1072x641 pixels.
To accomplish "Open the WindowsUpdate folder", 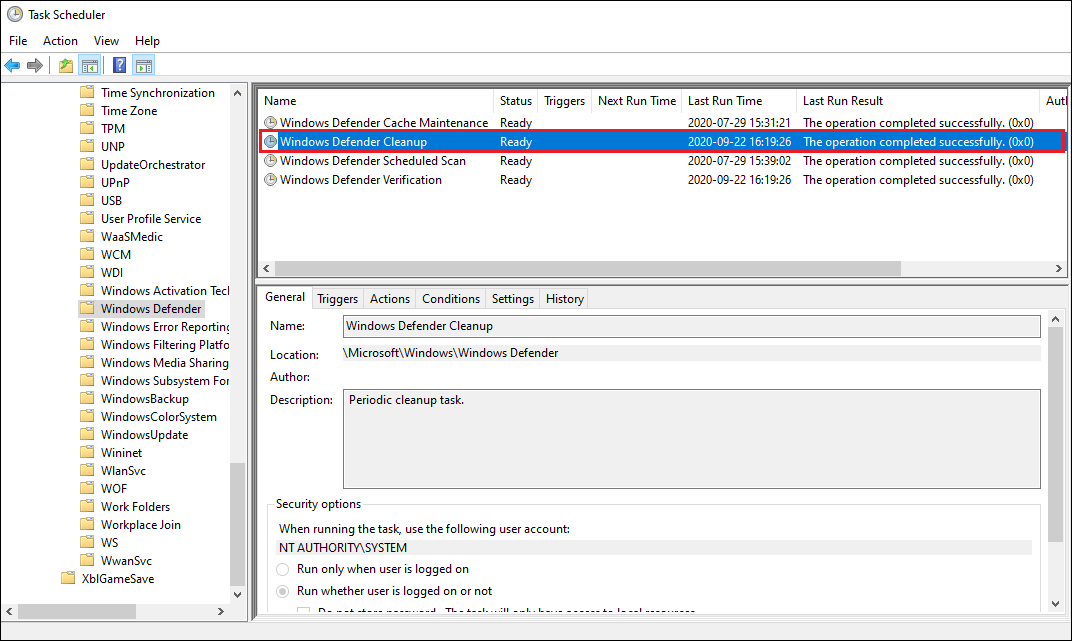I will tap(144, 435).
